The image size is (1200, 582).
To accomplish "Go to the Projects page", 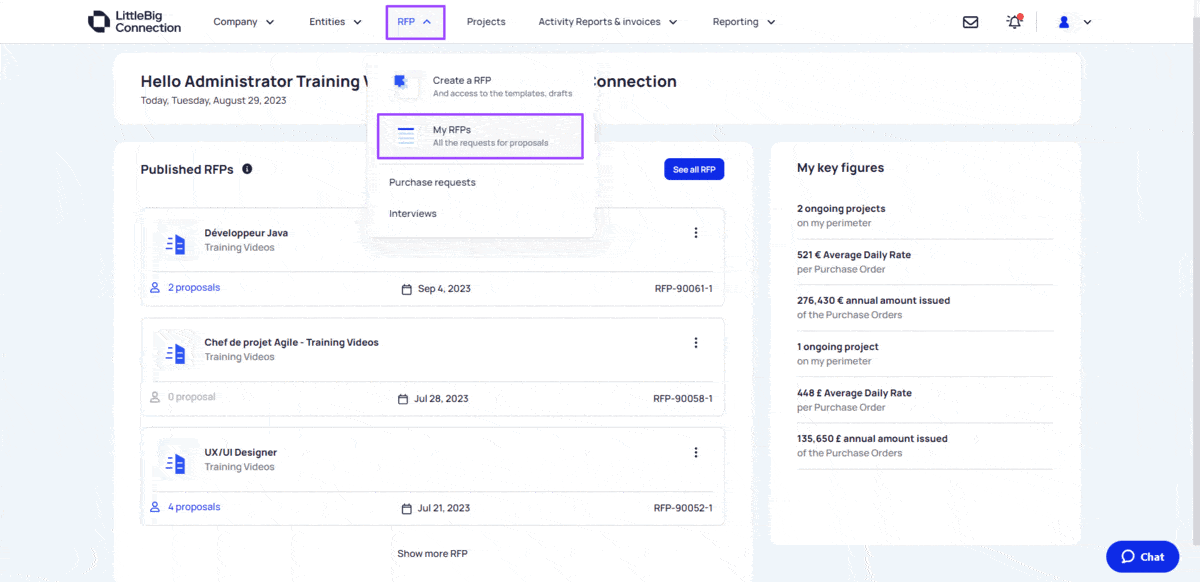I will (x=486, y=22).
